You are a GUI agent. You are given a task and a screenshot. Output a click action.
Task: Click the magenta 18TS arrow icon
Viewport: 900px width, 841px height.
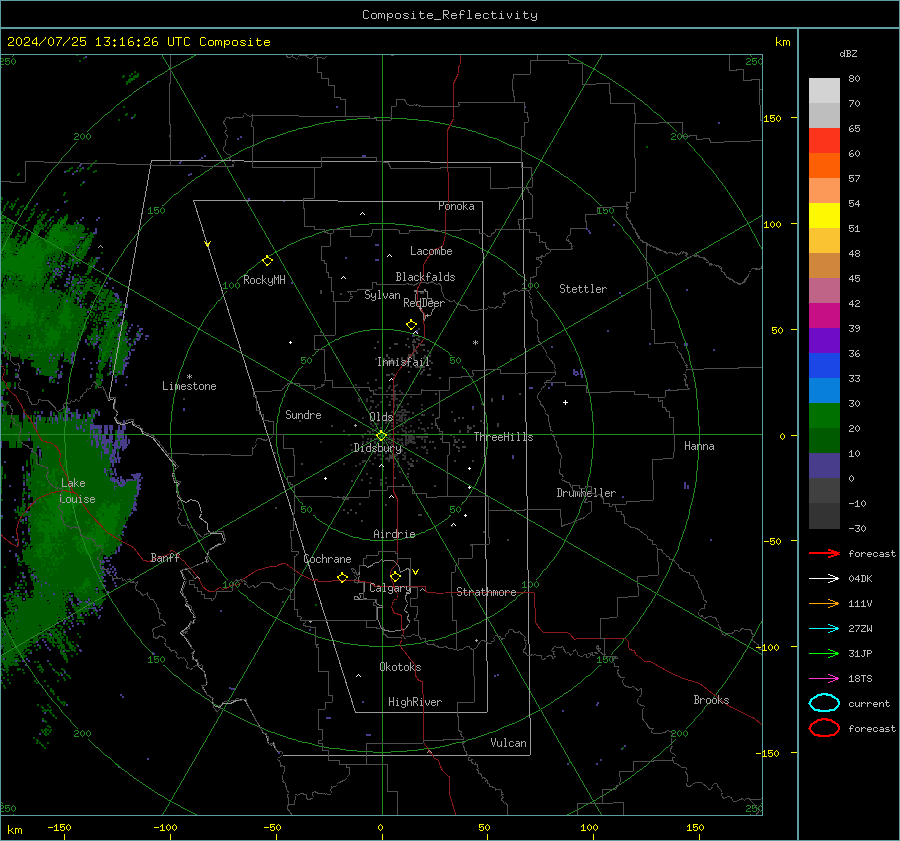pos(824,679)
